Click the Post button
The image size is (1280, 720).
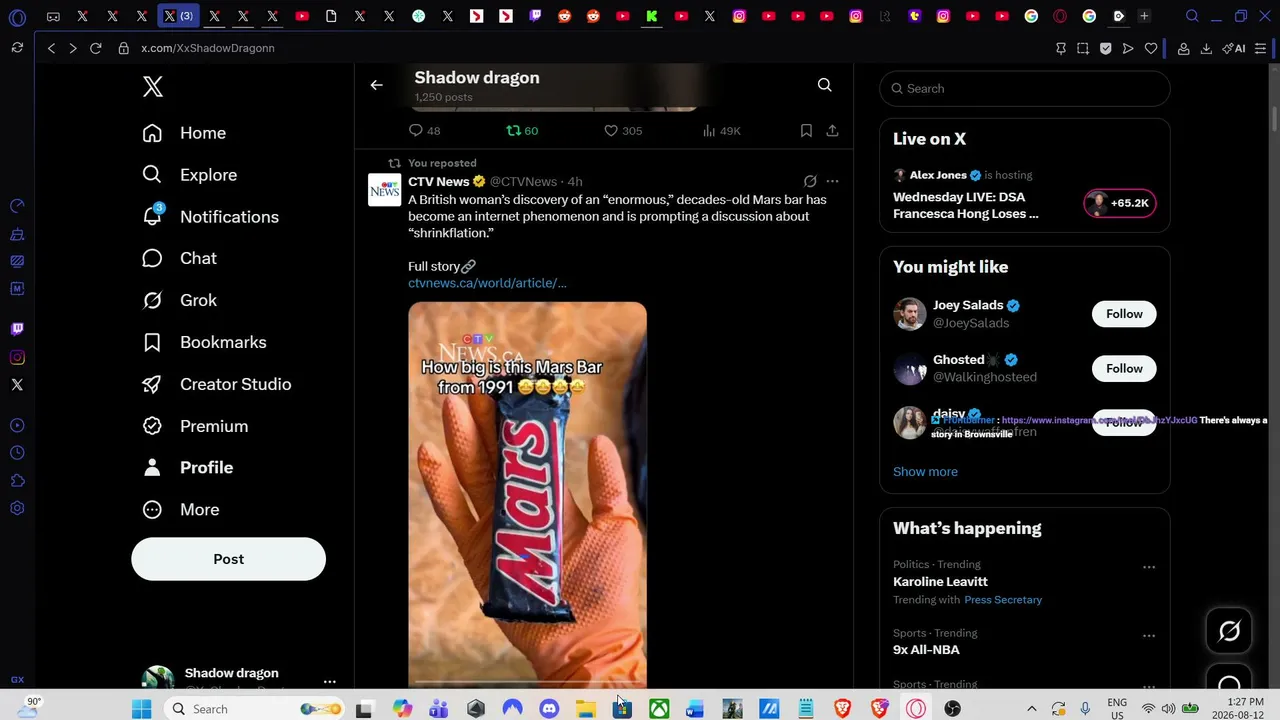[228, 559]
